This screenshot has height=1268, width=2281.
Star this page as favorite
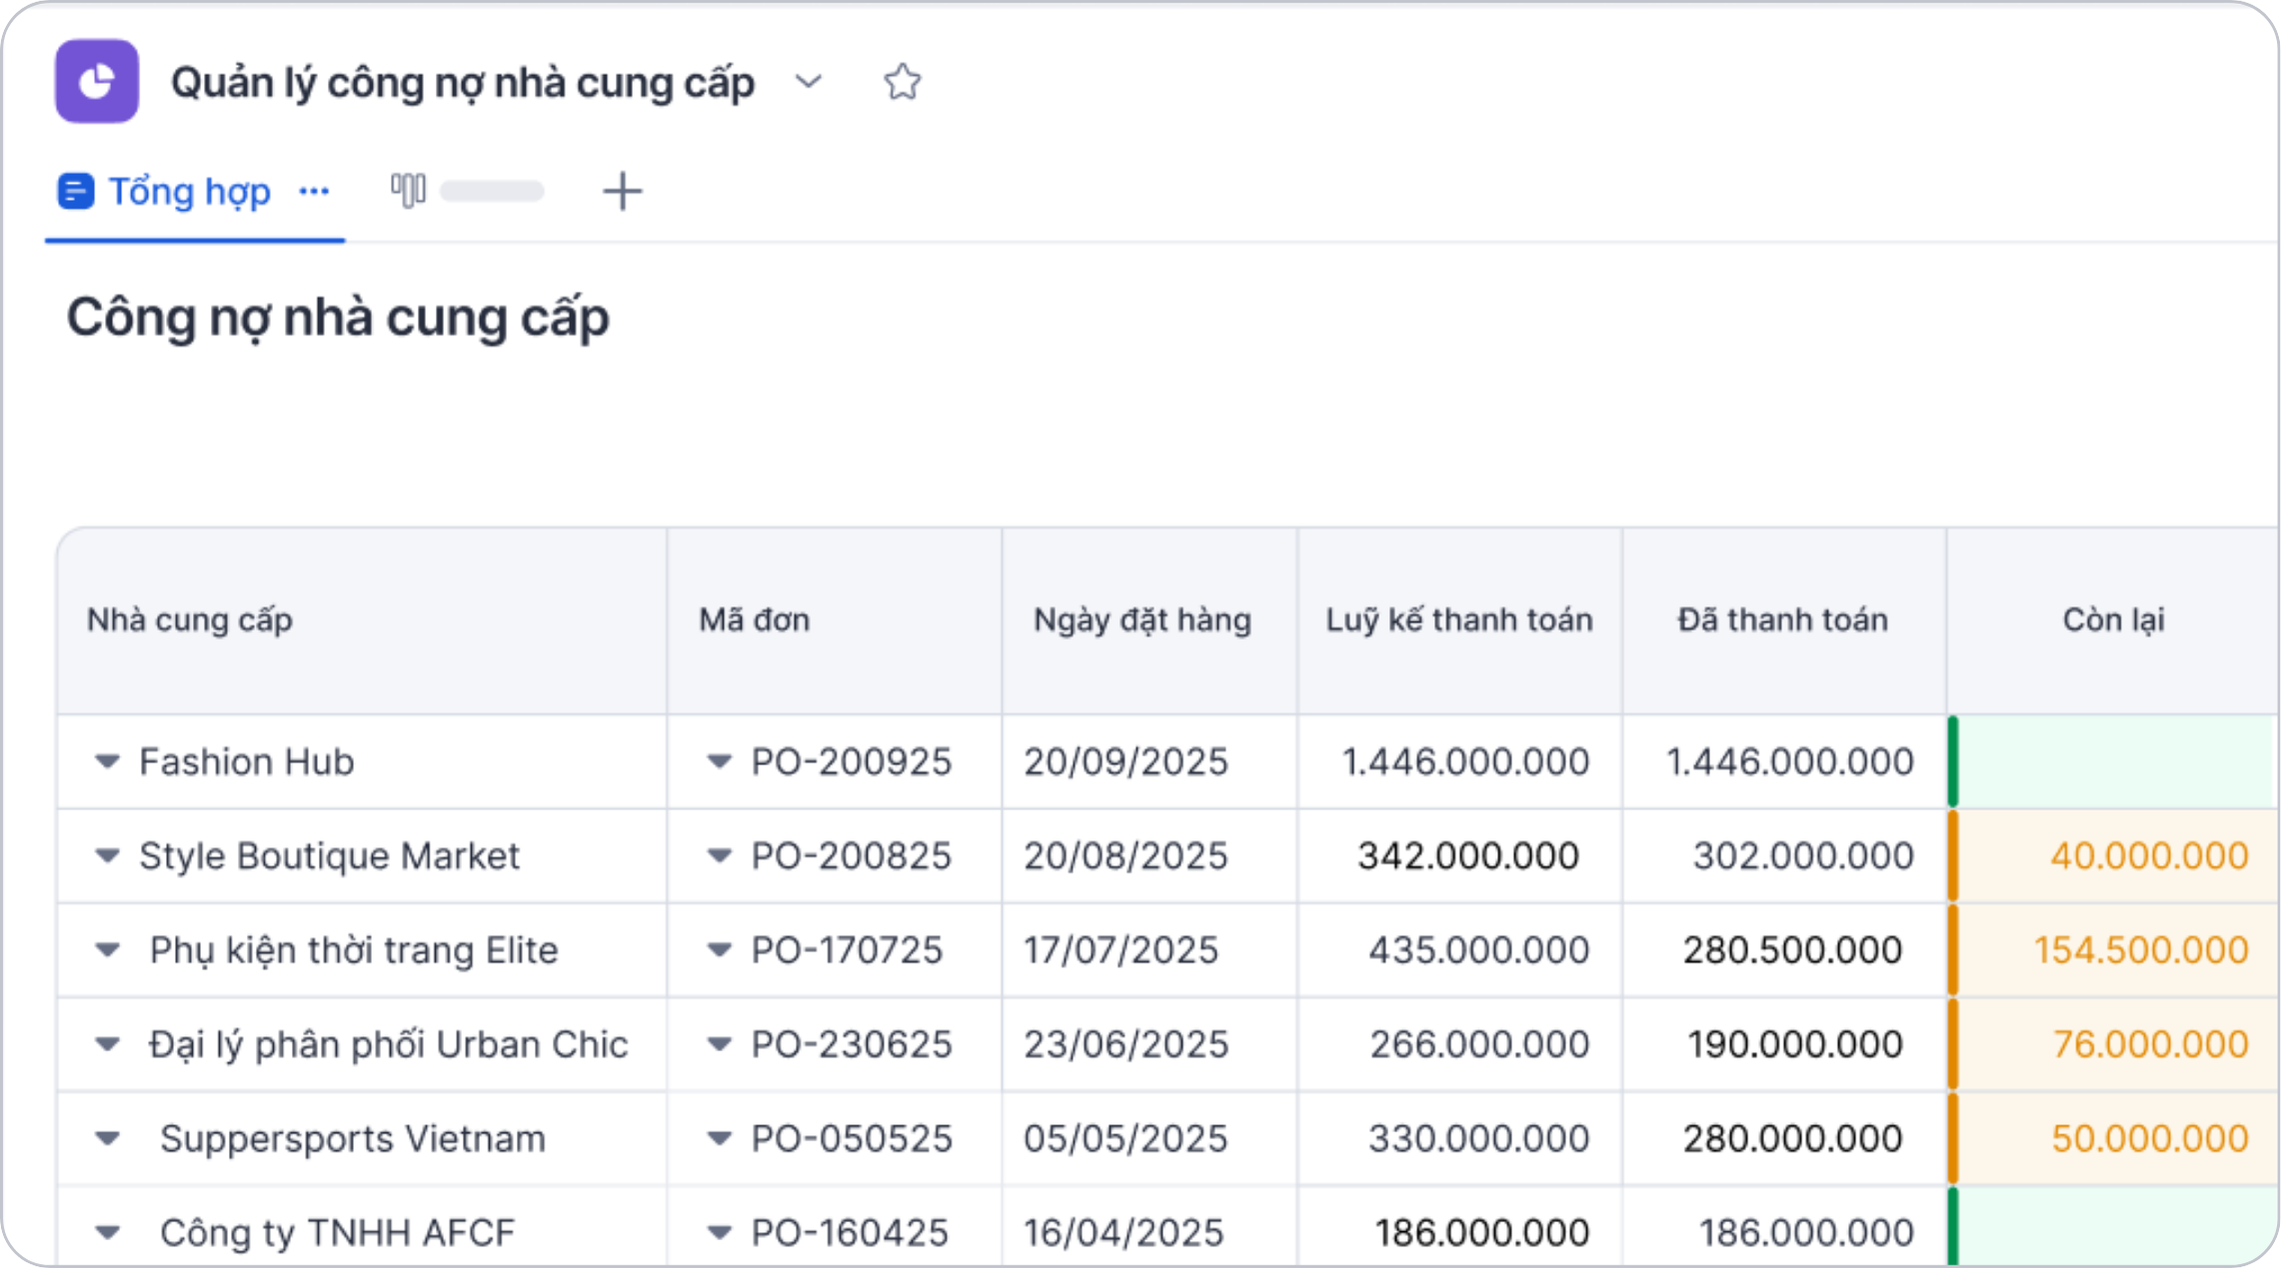(902, 82)
